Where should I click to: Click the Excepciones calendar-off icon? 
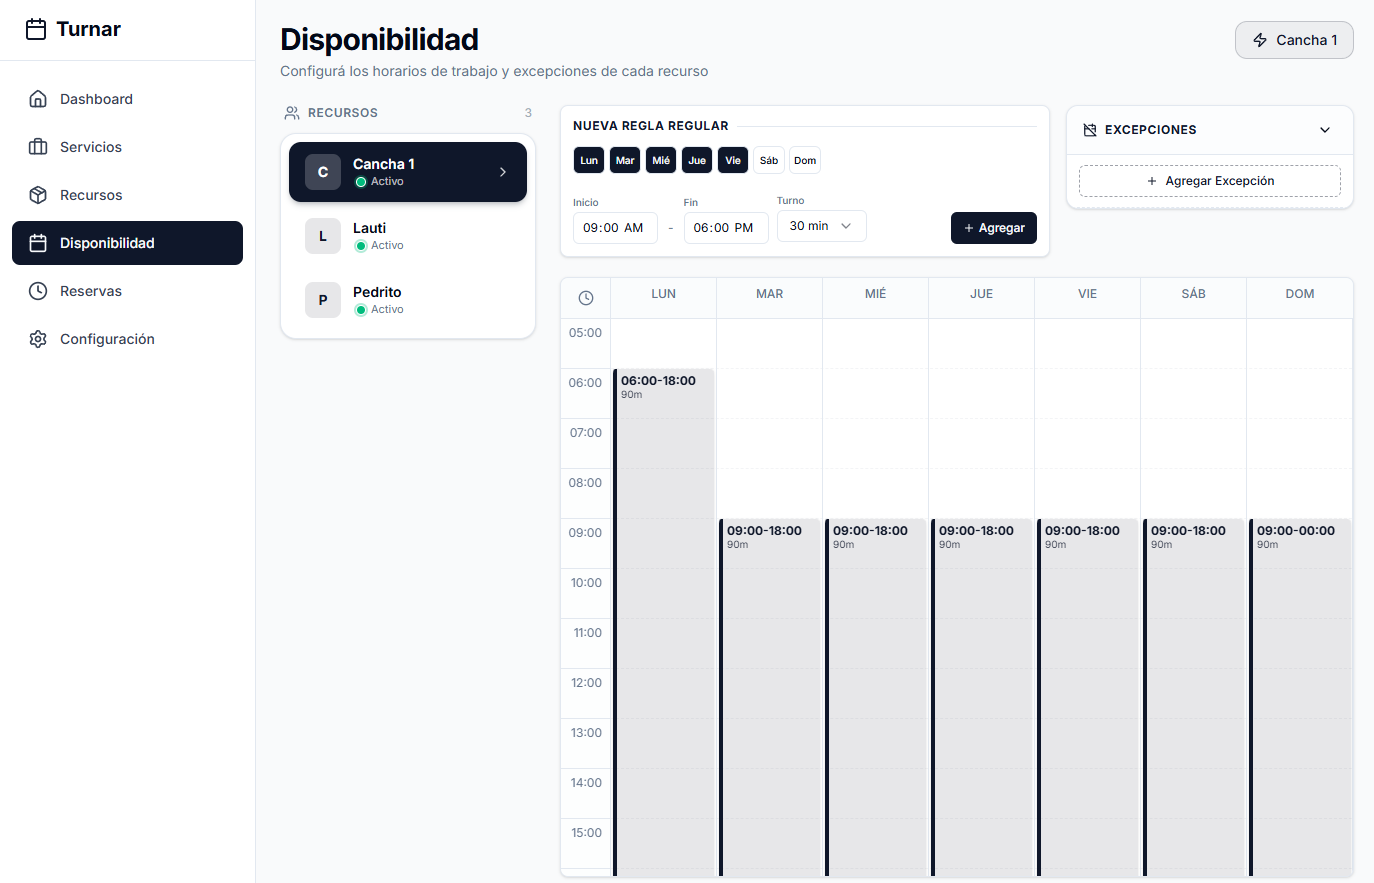click(x=1090, y=130)
